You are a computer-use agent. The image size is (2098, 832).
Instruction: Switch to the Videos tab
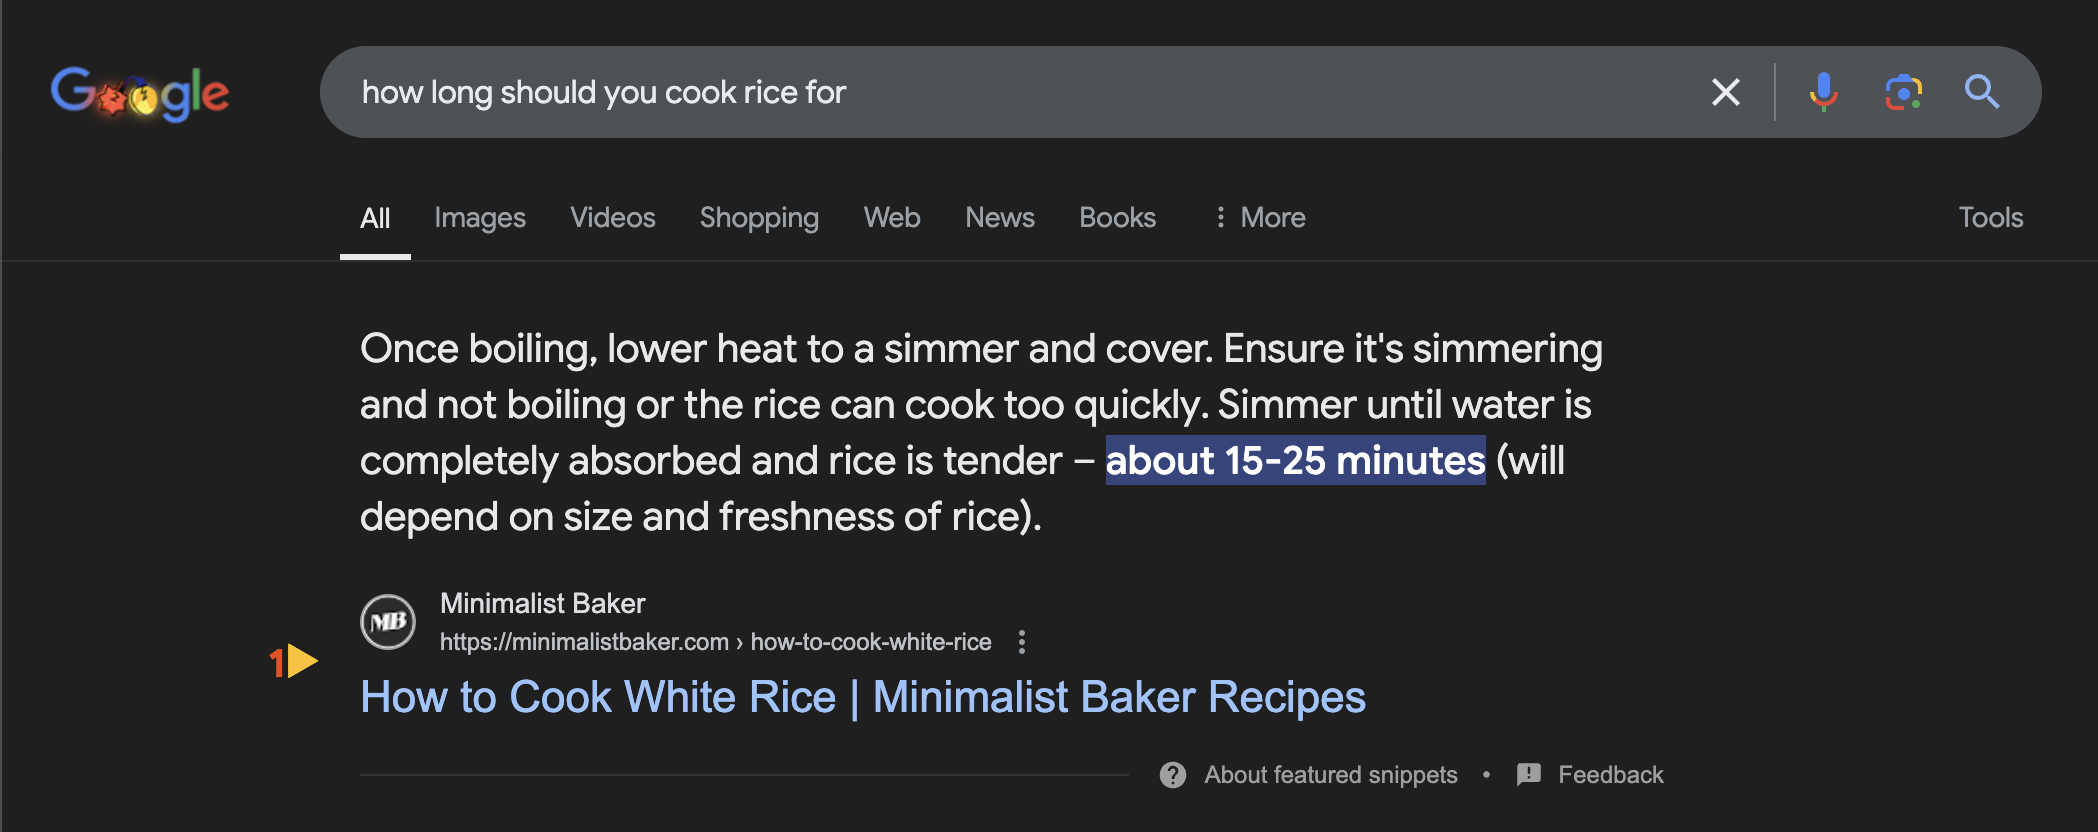[612, 217]
